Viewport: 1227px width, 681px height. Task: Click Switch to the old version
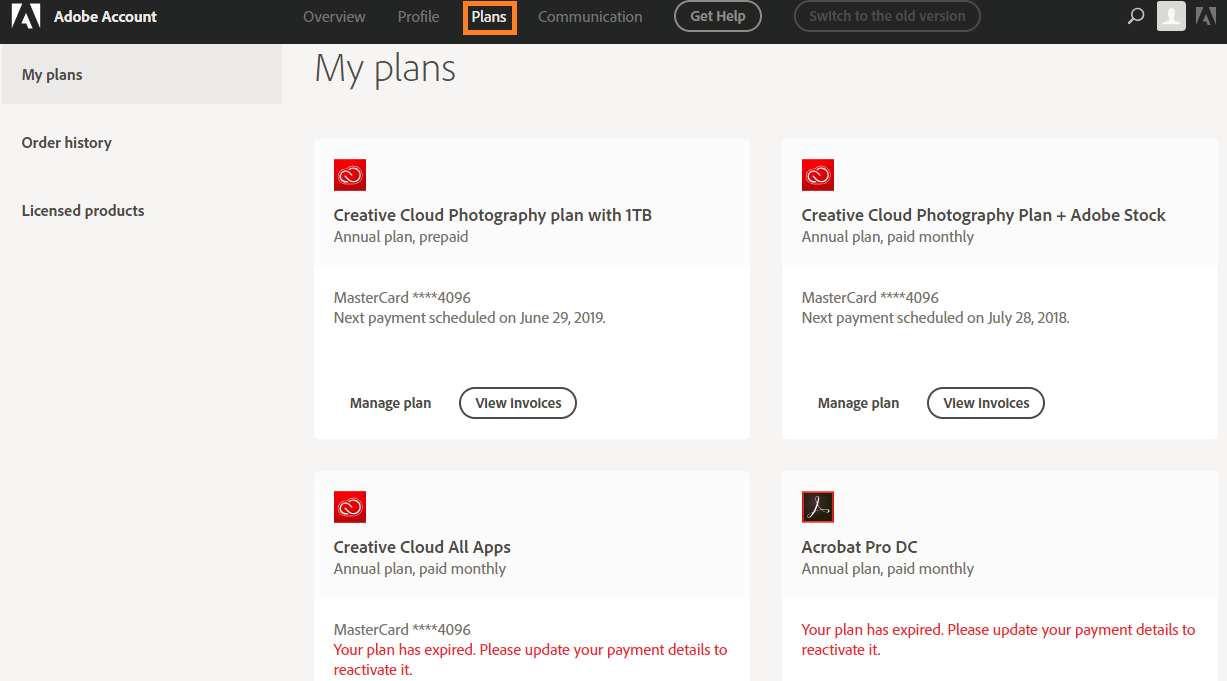887,16
